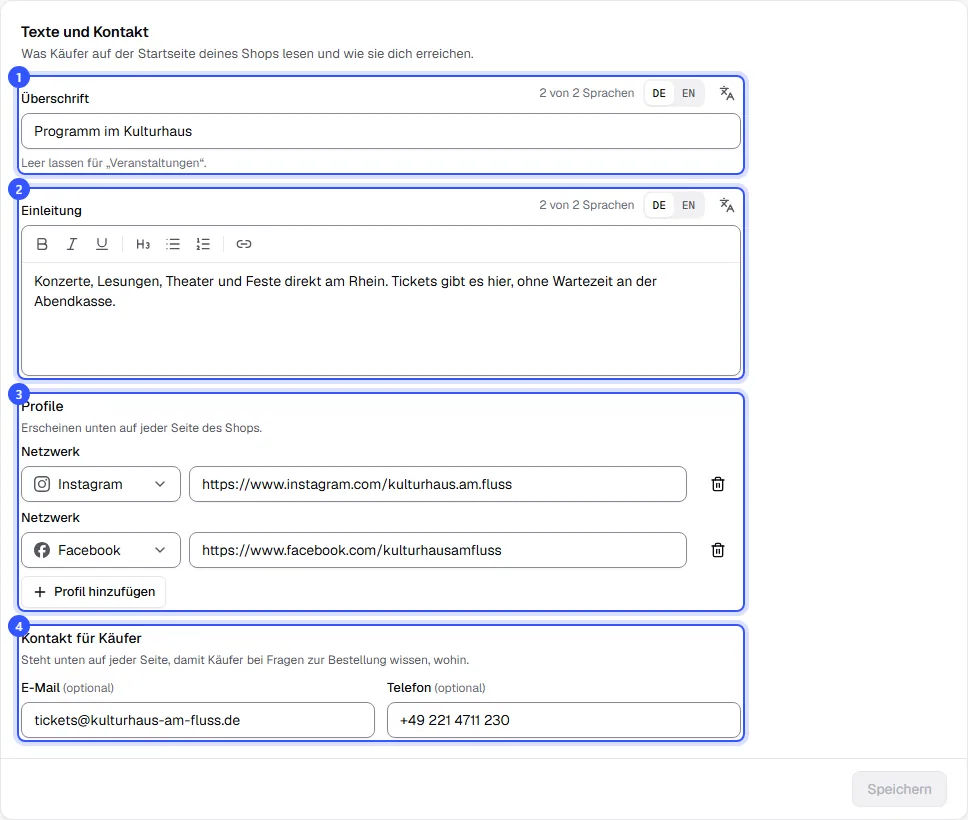Image resolution: width=968 pixels, height=820 pixels.
Task: Click the Profil hinzufügen button
Action: [93, 592]
